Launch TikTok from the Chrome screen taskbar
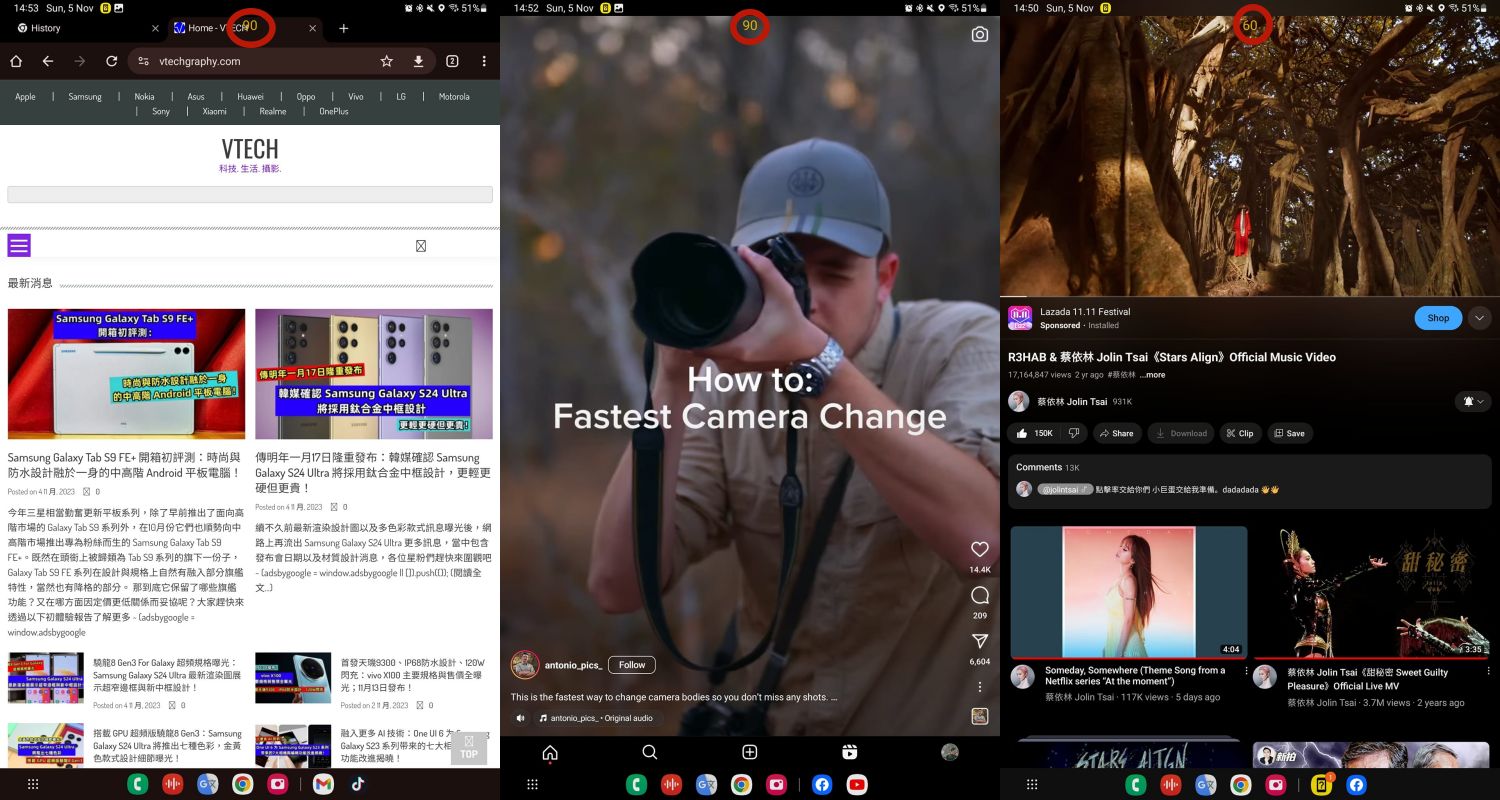This screenshot has height=800, width=1500. (x=357, y=785)
